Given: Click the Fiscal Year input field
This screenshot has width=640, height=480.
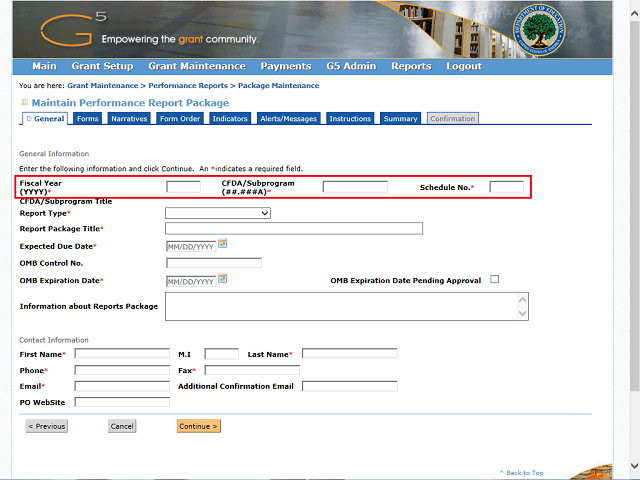Looking at the screenshot, I should (x=183, y=187).
